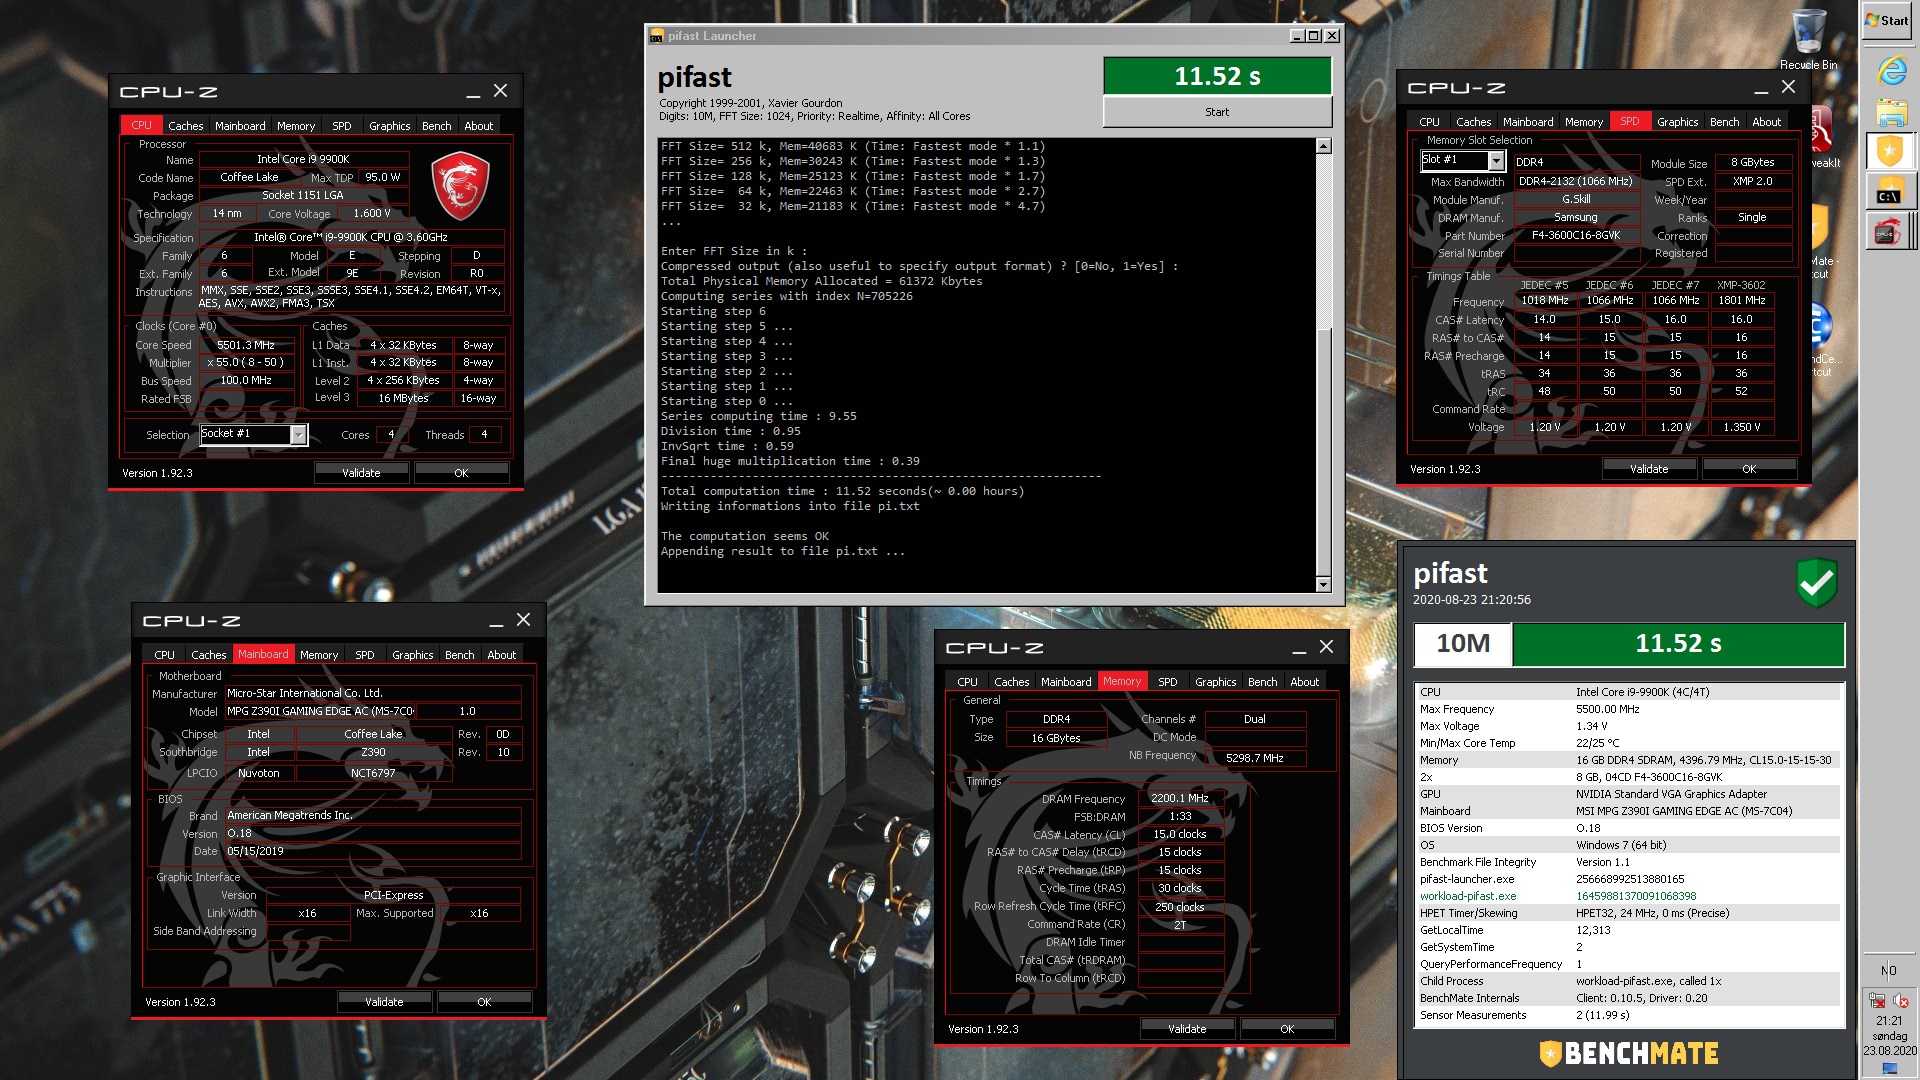This screenshot has width=1920, height=1080.
Task: Click OK in the CPU-Z Memory window
Action: 1287,1029
